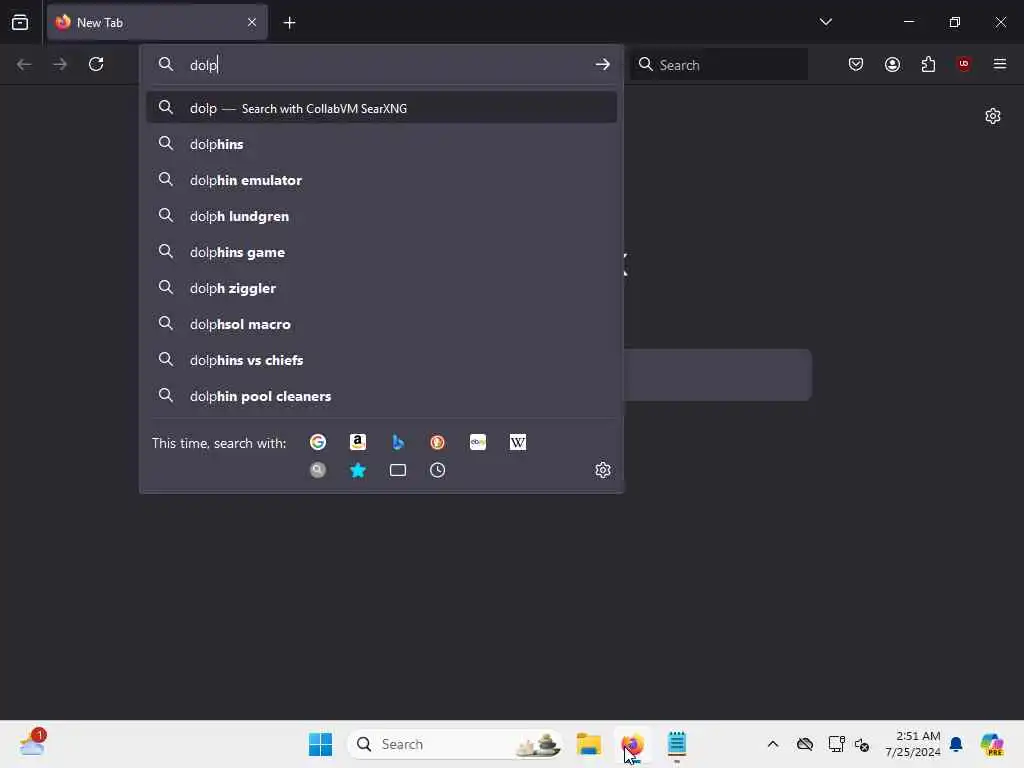The image size is (1024, 768).
Task: Open a new tab with the plus button
Action: coord(289,23)
